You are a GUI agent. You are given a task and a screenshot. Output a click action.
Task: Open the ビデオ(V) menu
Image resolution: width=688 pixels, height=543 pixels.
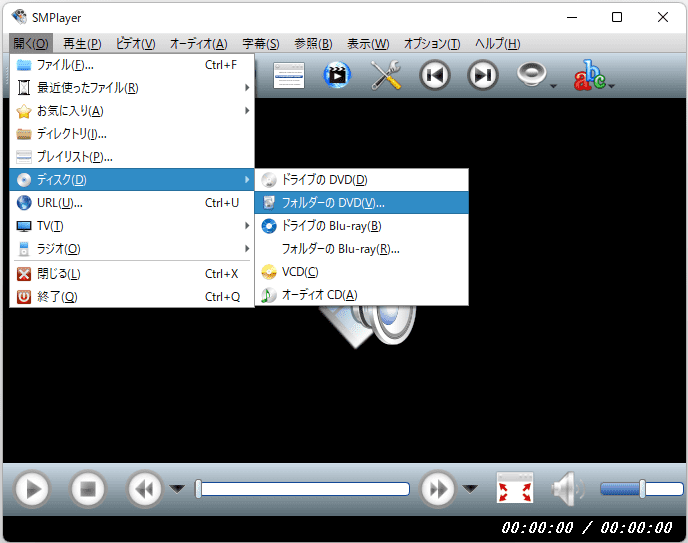tap(136, 44)
